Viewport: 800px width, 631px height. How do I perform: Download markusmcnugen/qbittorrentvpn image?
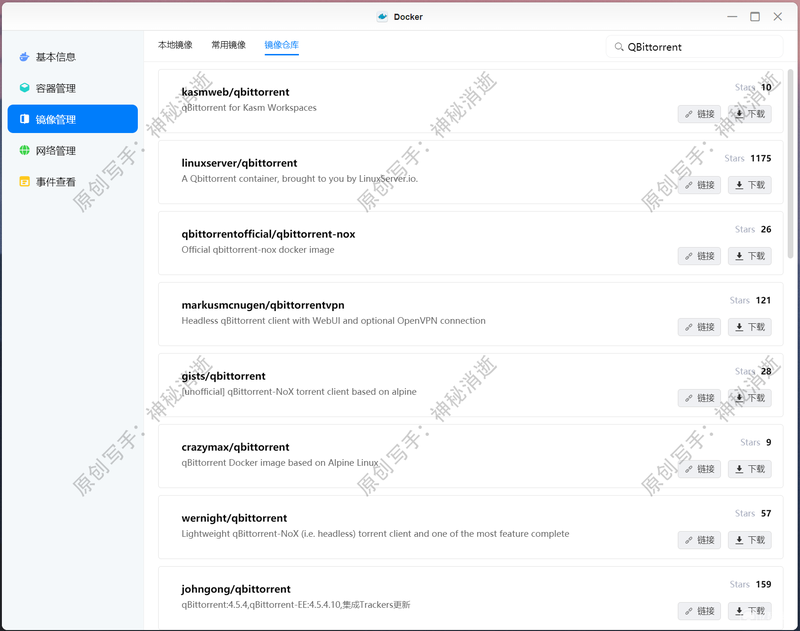[x=749, y=326]
